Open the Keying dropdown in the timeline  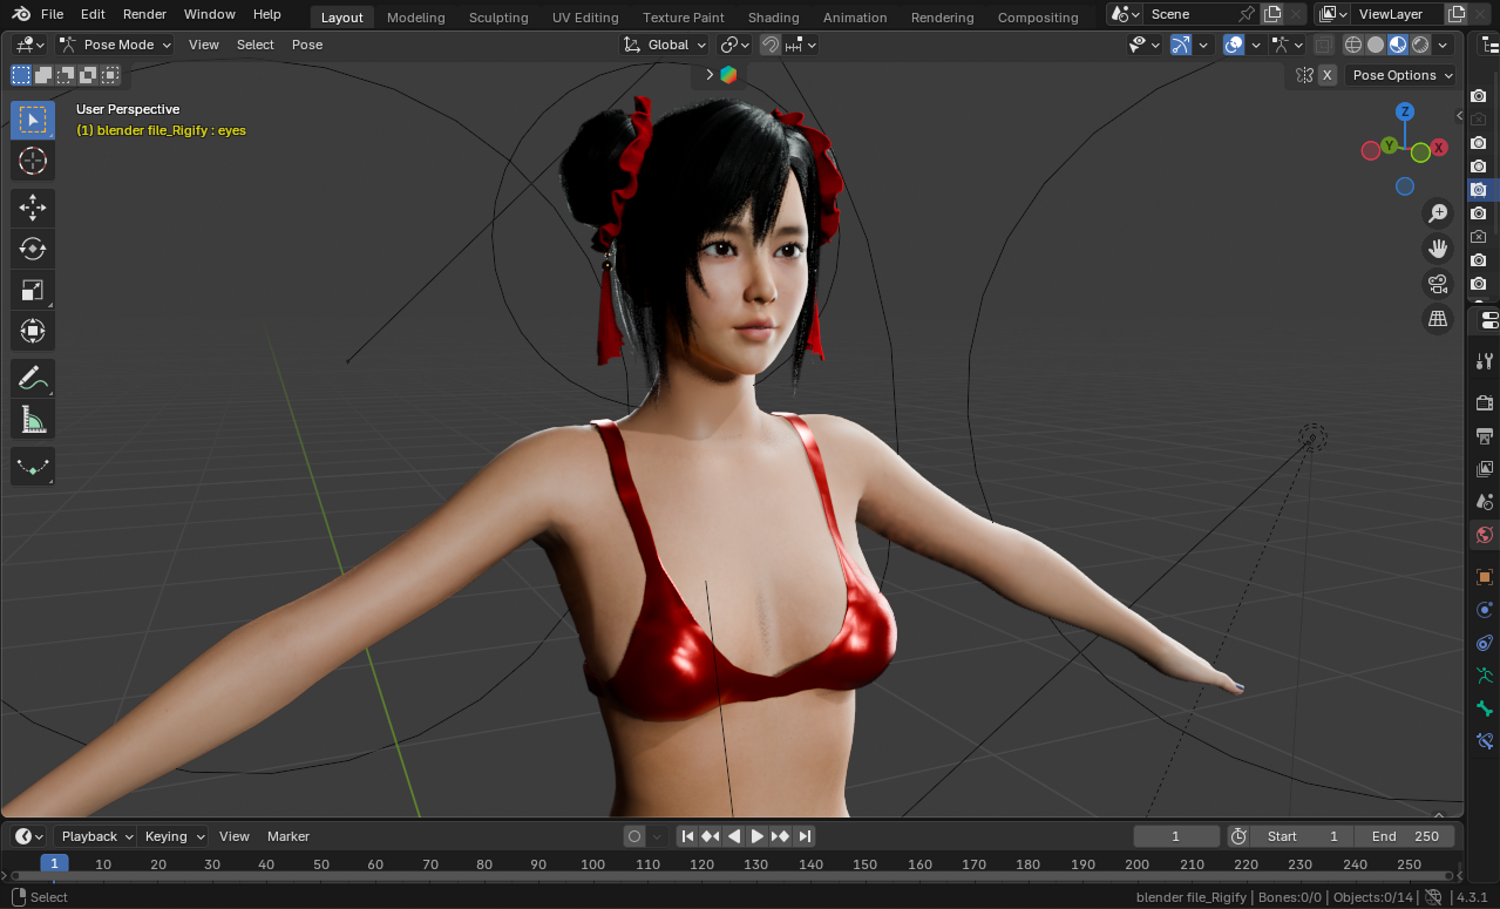tap(174, 836)
